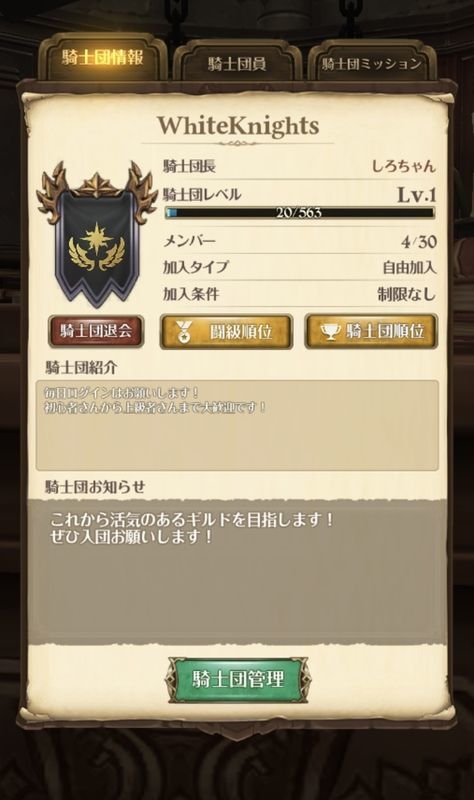Click the Lv.1 guild level label
The height and width of the screenshot is (800, 474).
coord(417,194)
